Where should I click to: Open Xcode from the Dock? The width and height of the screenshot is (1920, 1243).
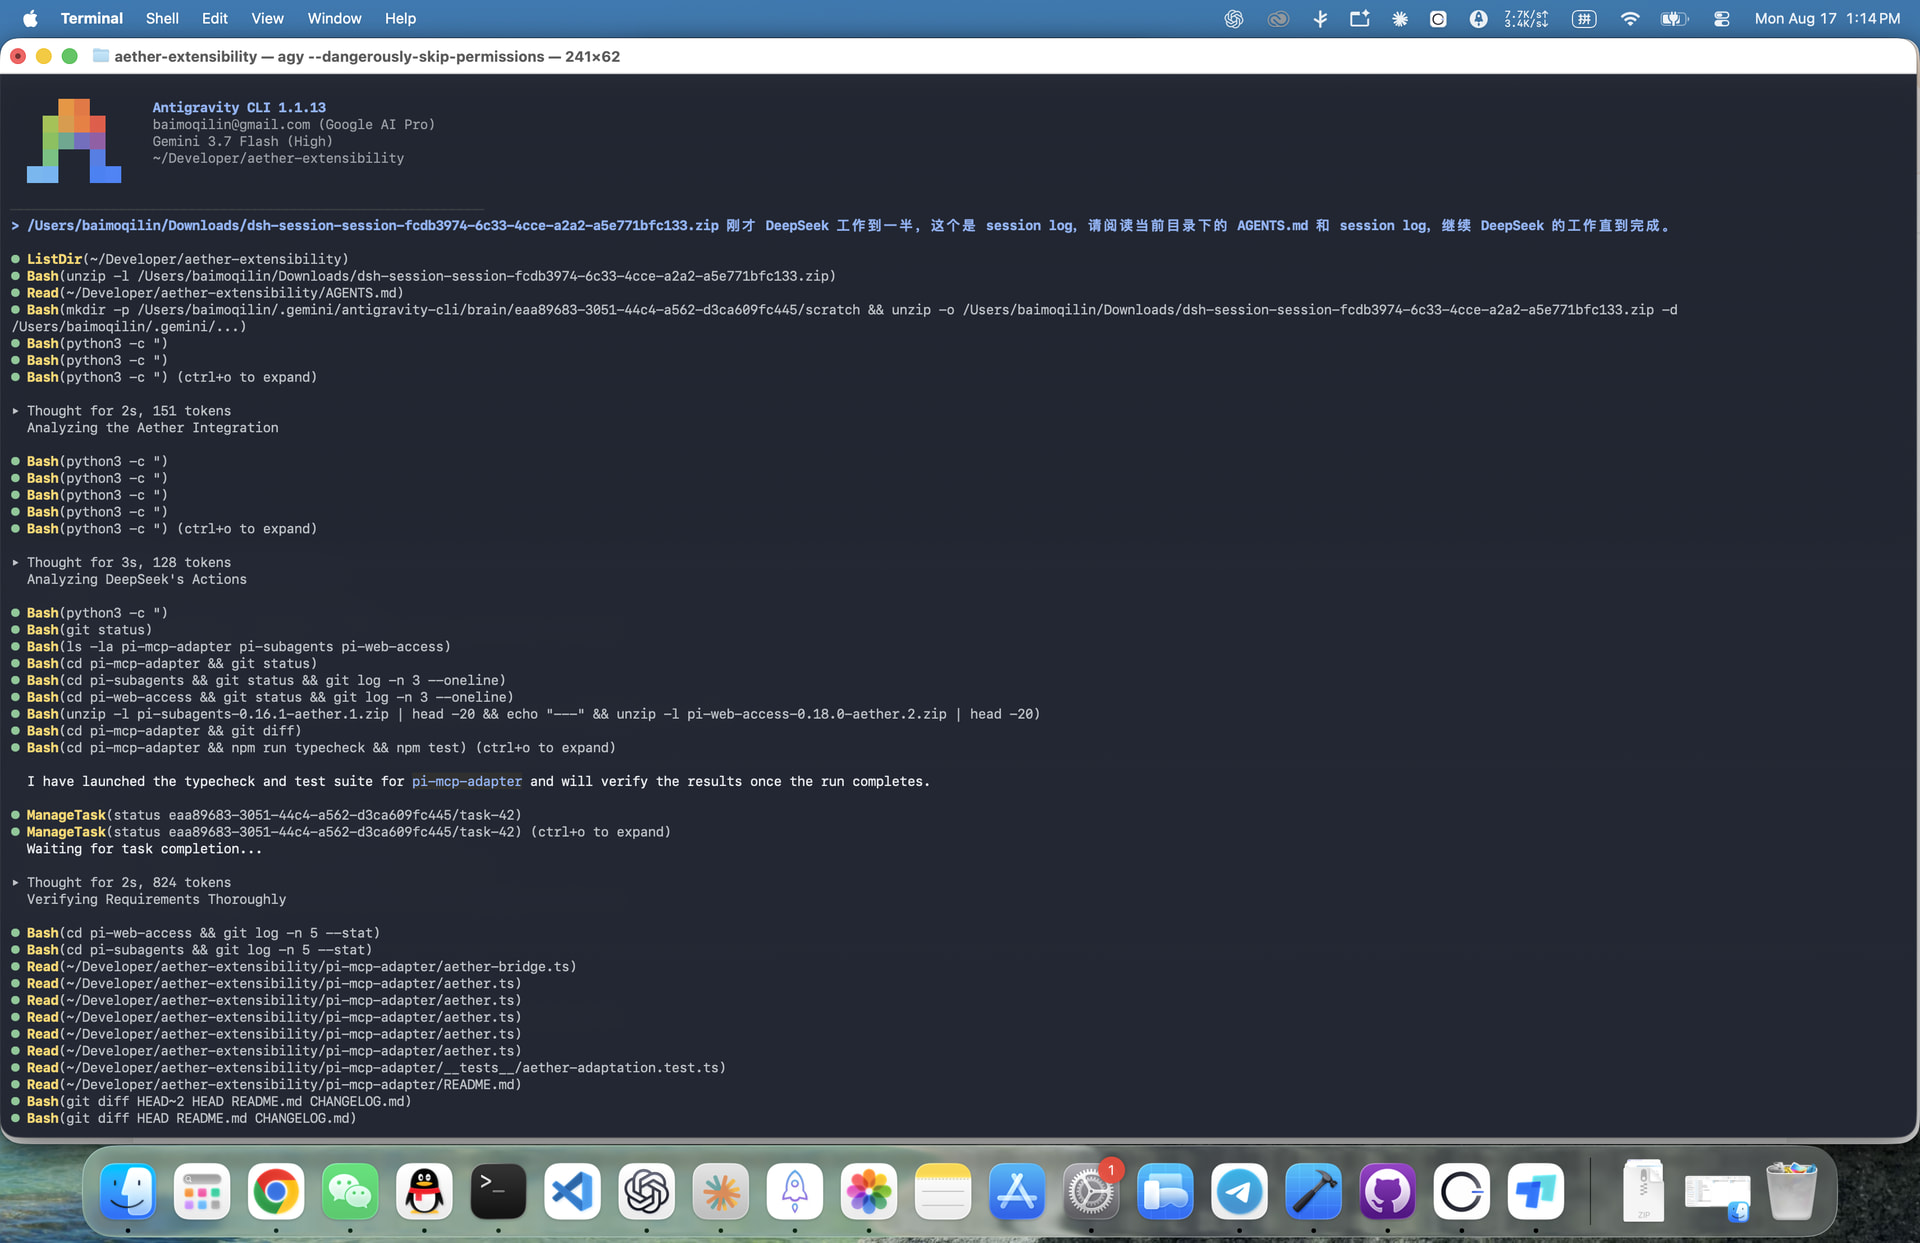click(x=1313, y=1191)
